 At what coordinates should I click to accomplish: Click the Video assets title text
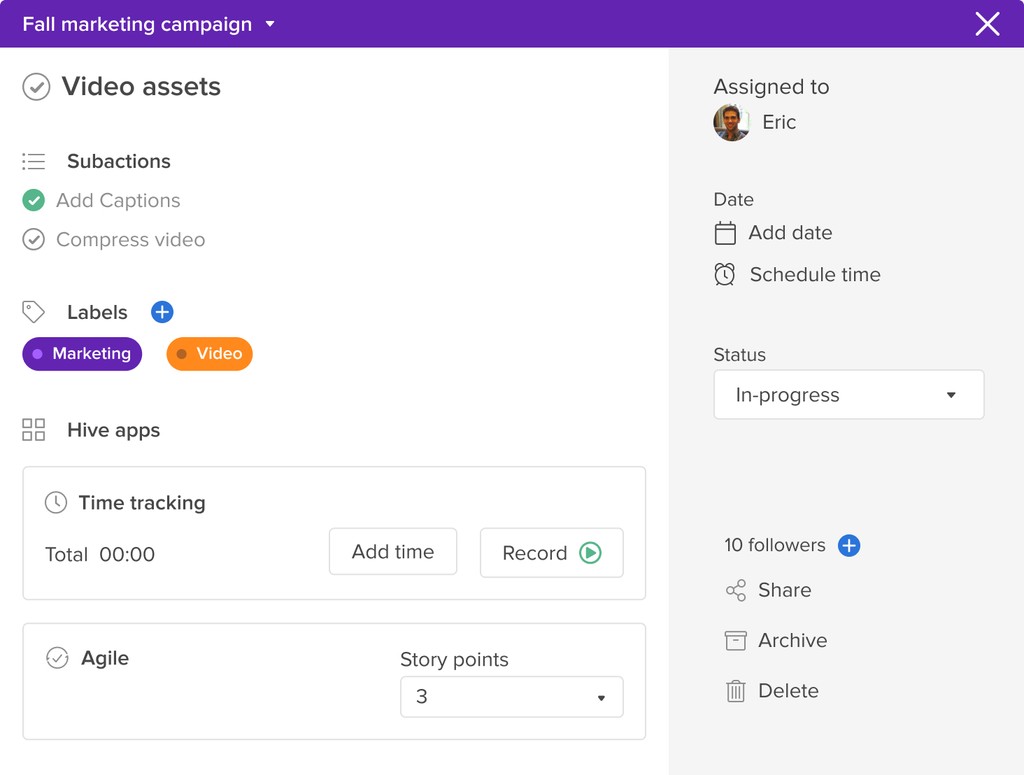coord(141,87)
